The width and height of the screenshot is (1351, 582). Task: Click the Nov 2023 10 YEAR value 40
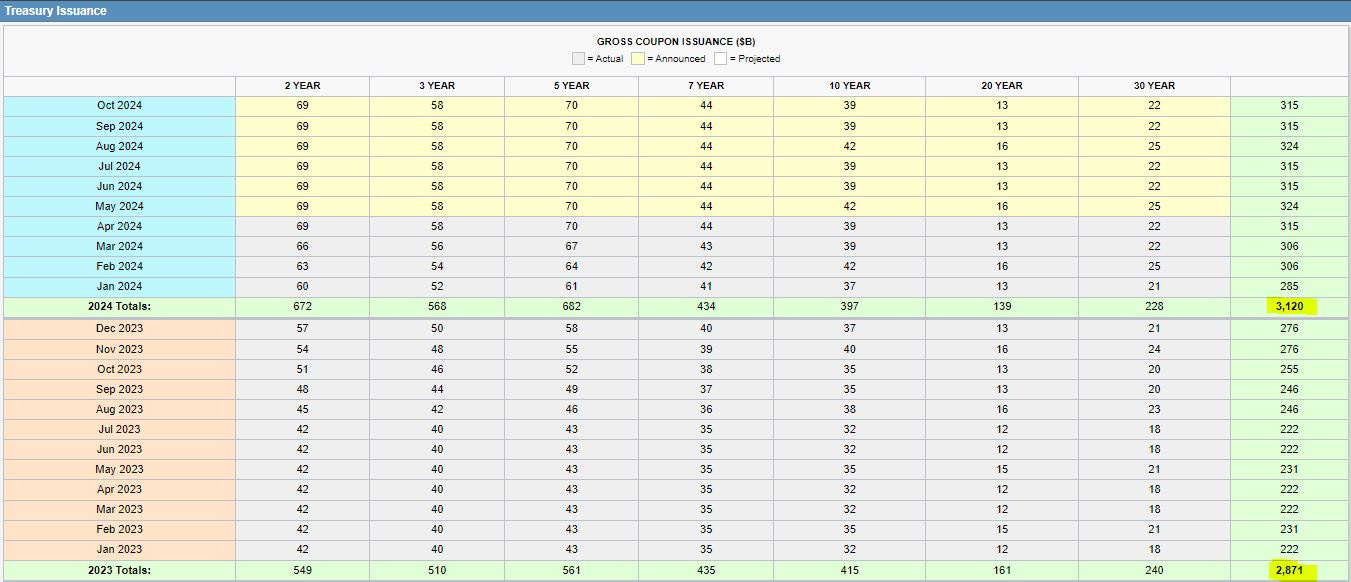pos(849,349)
